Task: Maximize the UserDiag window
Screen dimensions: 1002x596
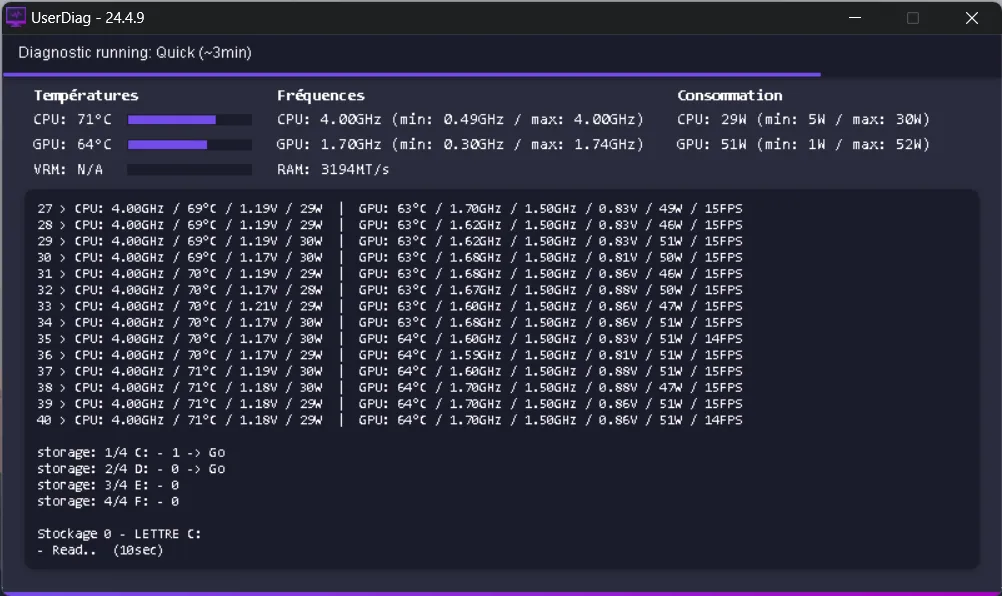Action: (x=912, y=18)
